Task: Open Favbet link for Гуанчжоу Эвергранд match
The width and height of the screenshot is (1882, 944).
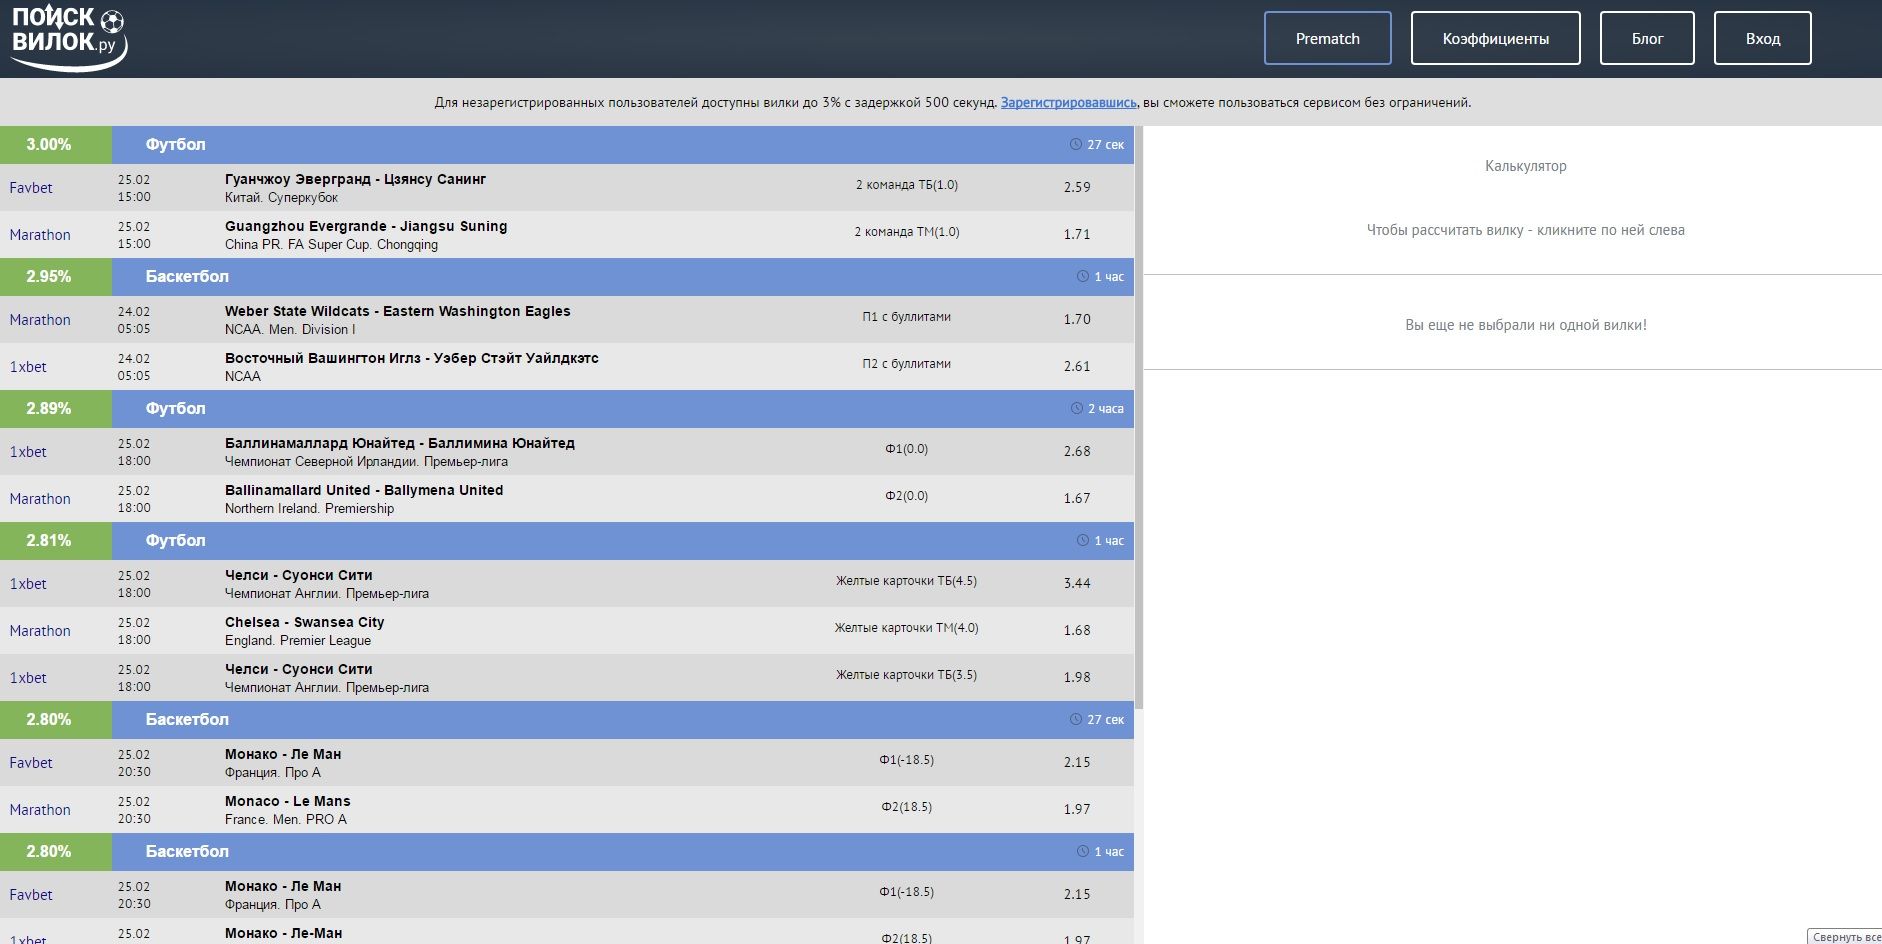Action: click(31, 188)
